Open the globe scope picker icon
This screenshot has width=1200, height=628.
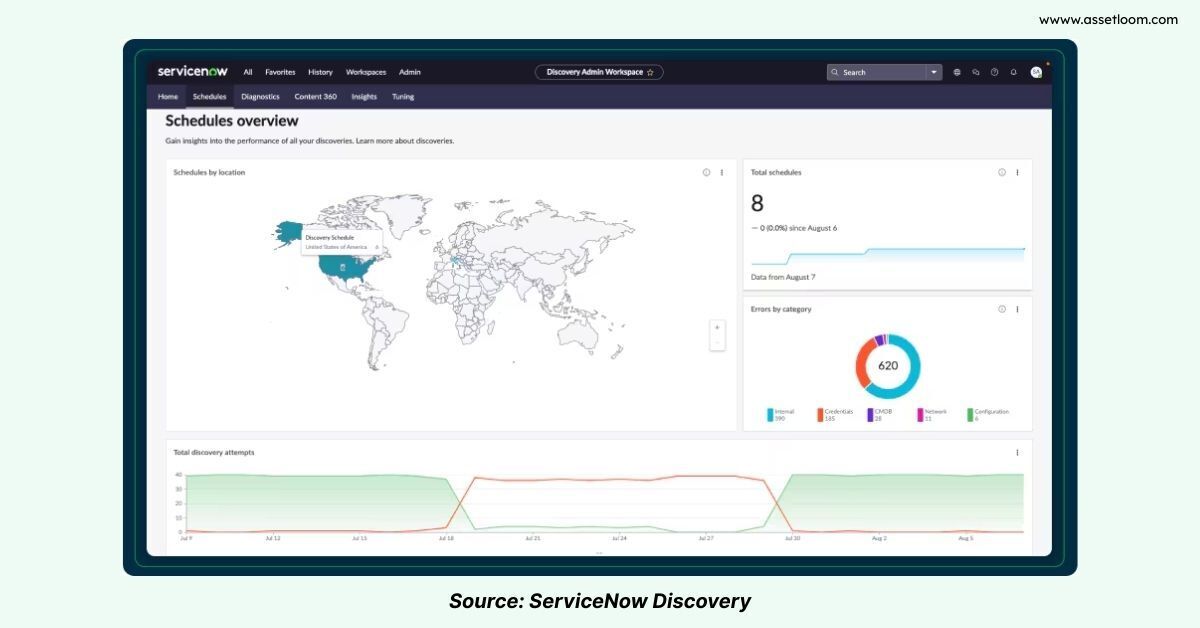[x=957, y=72]
